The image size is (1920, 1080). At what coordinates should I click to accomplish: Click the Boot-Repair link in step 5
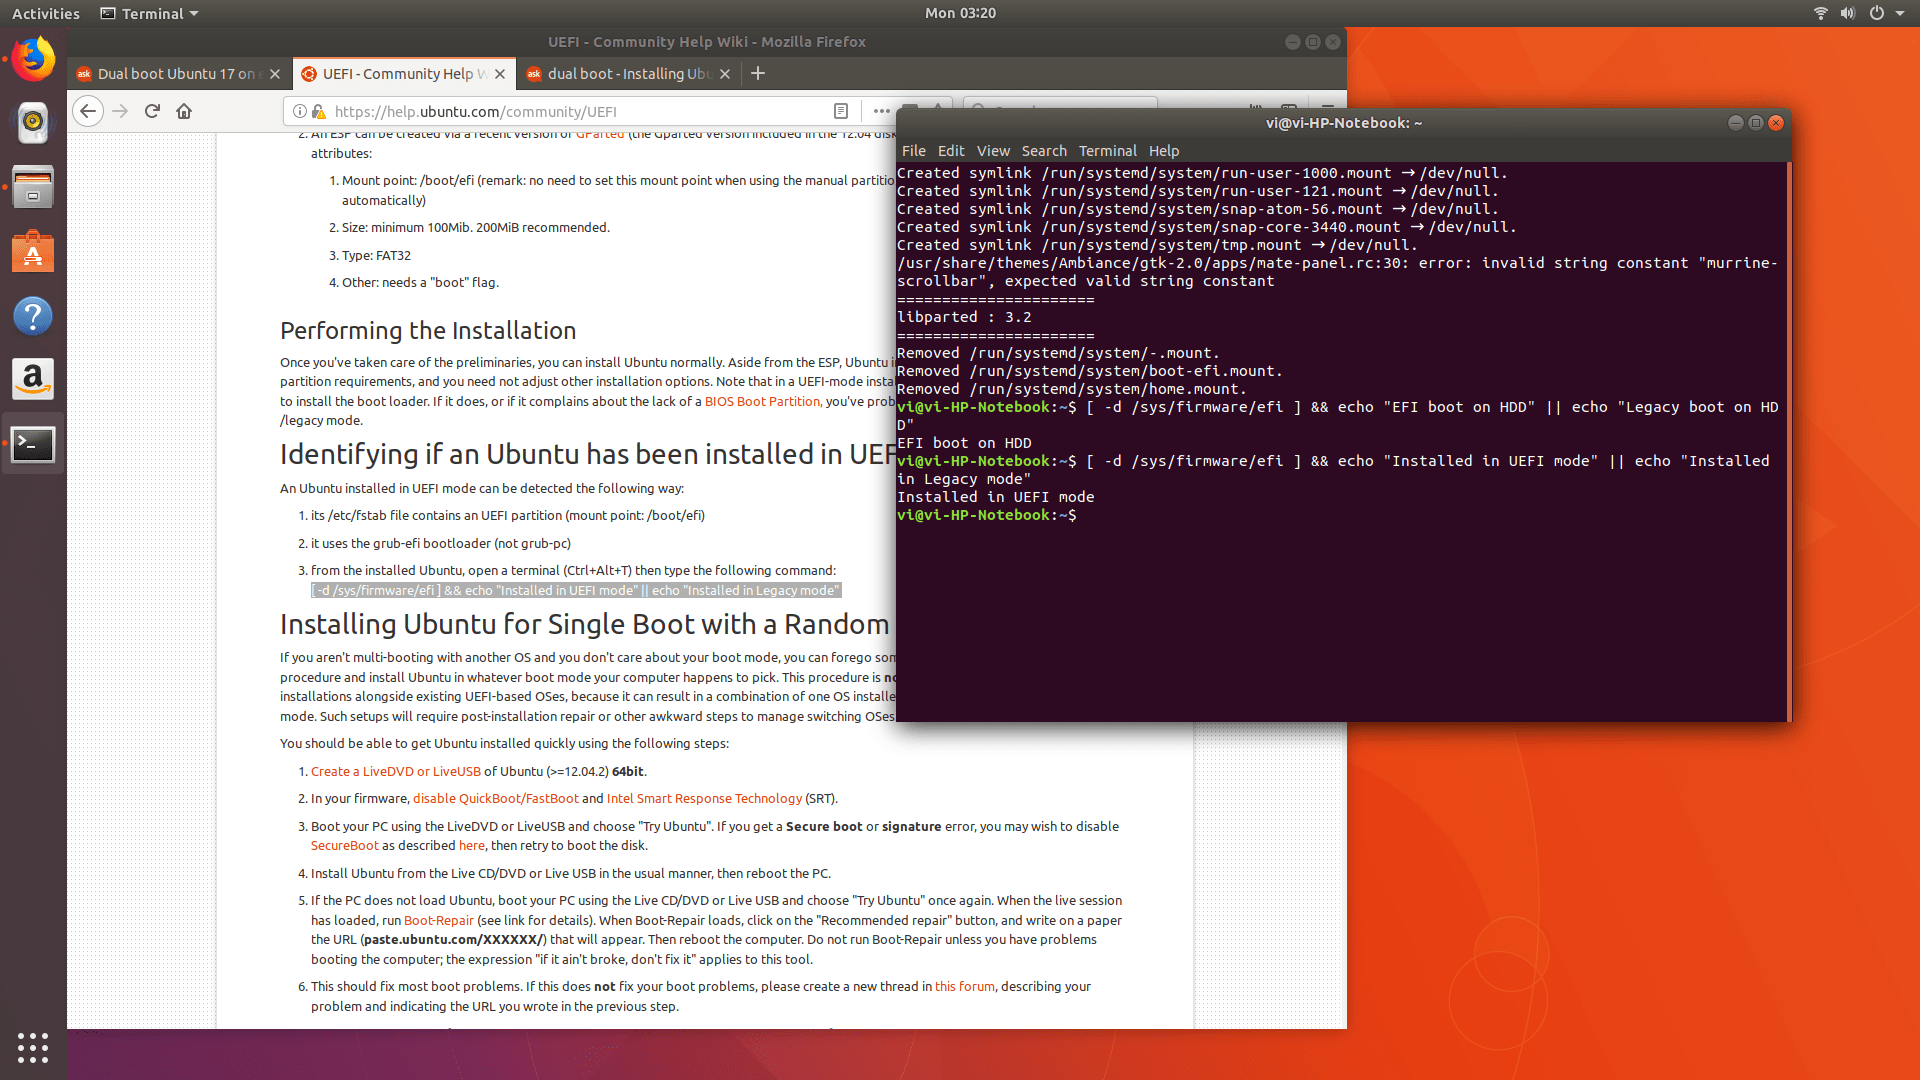(x=438, y=920)
